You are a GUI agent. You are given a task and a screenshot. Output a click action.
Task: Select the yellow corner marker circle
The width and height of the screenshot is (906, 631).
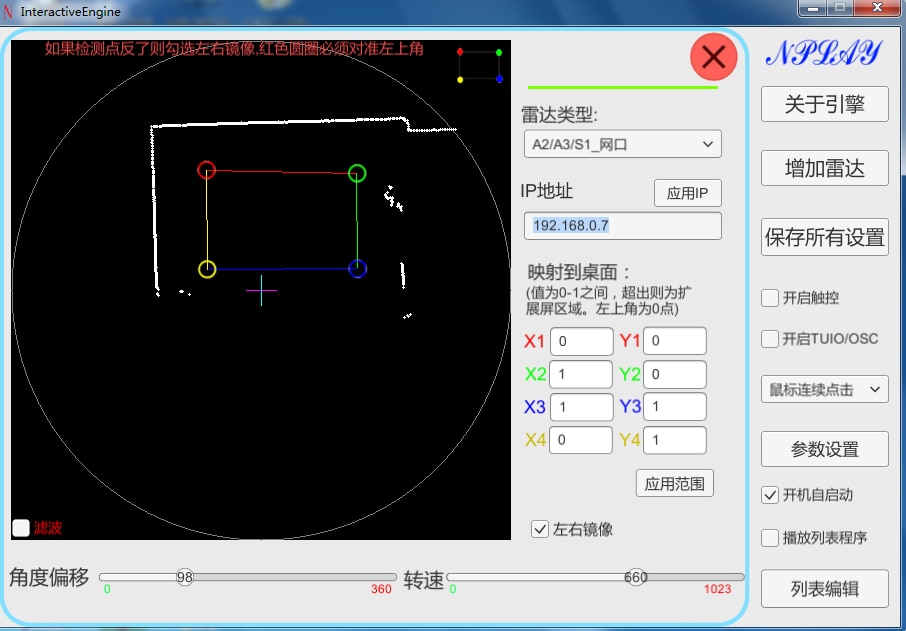[x=207, y=269]
